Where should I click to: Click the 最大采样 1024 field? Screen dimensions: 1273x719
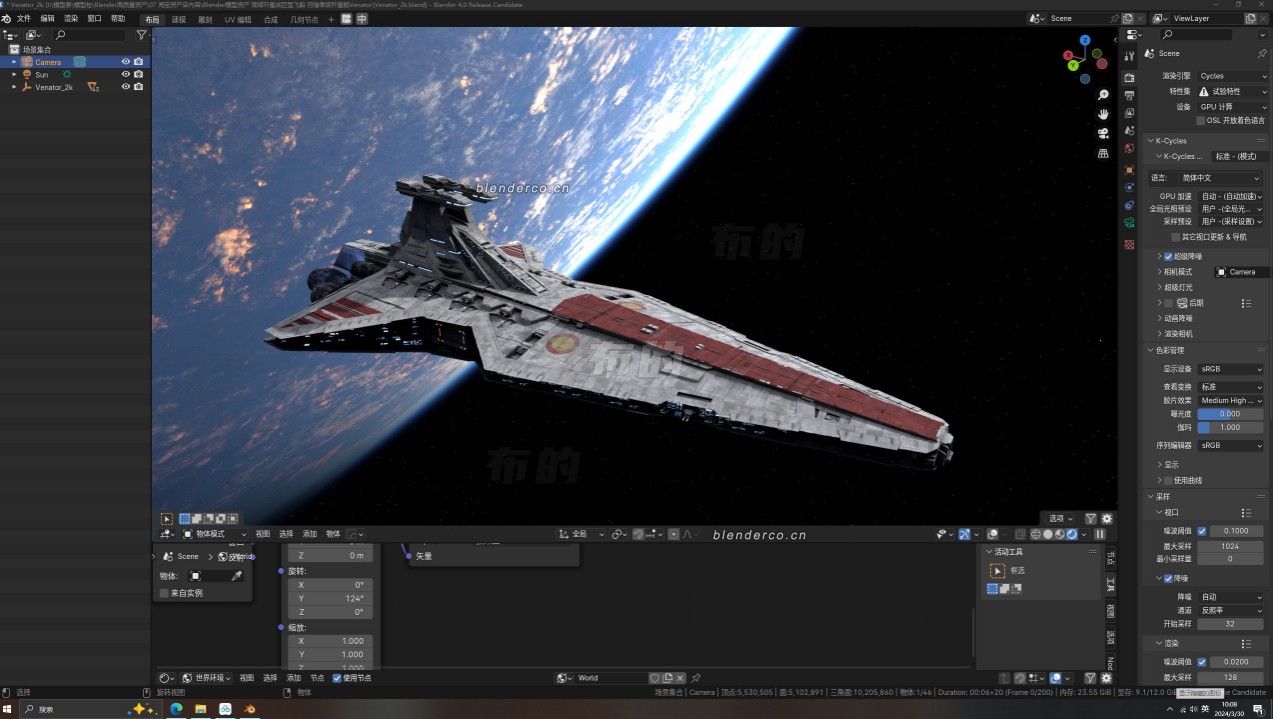tap(1231, 546)
